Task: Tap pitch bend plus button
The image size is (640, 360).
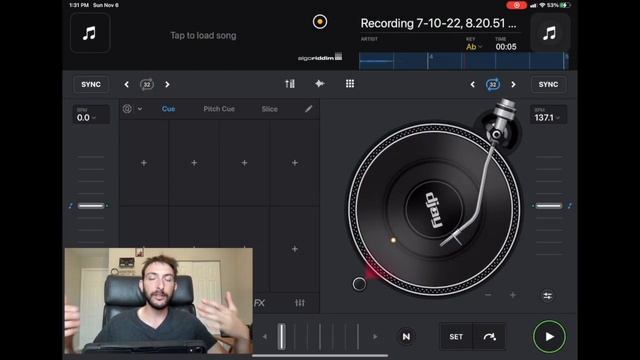Action: (513, 295)
